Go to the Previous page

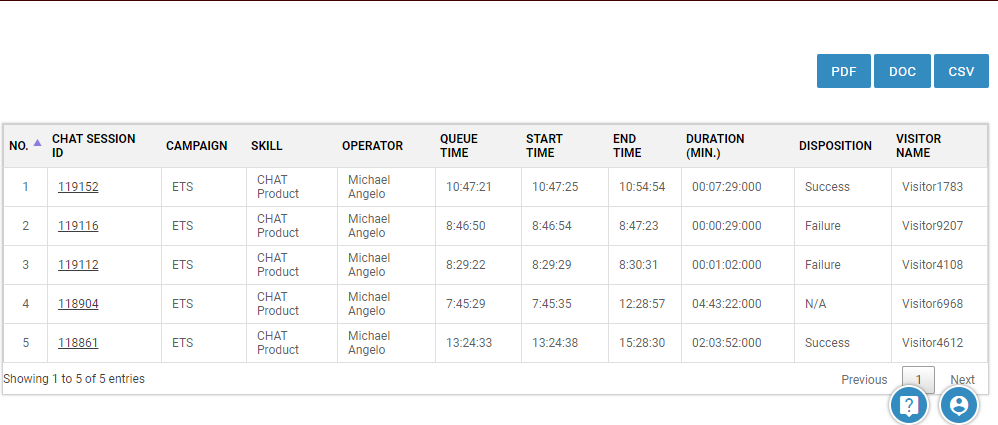click(864, 380)
